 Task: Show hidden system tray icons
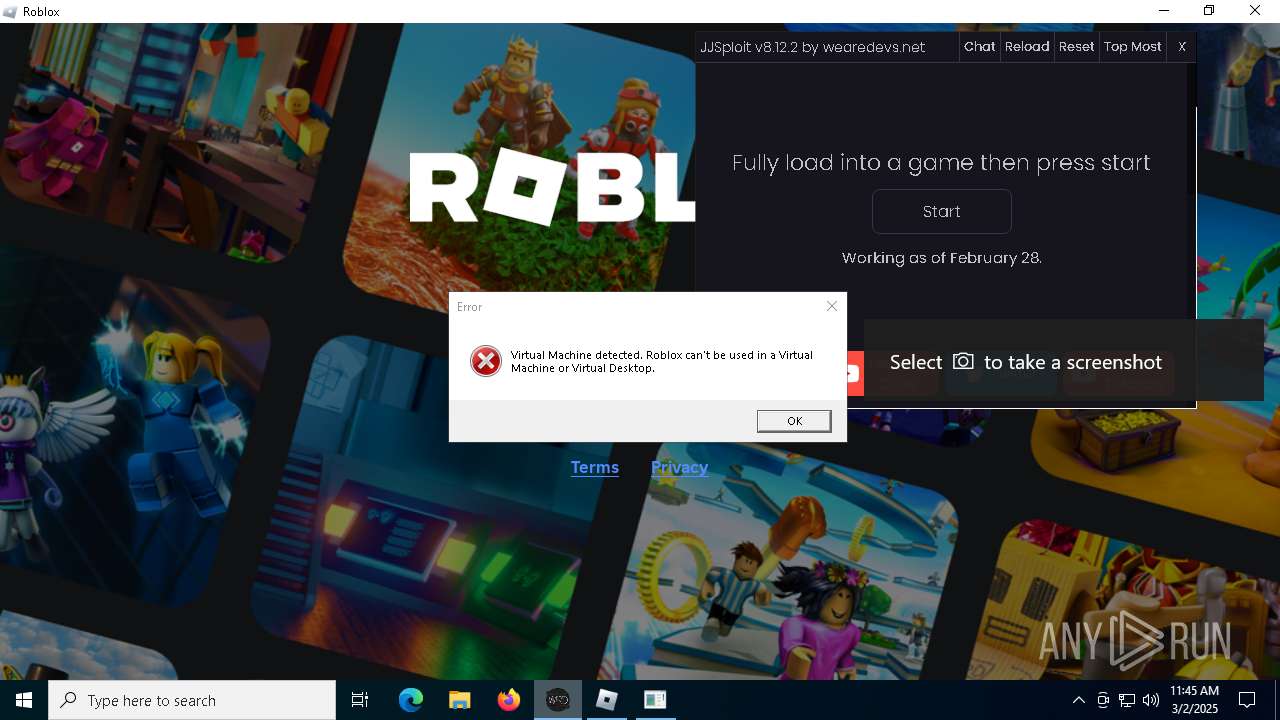[1078, 700]
